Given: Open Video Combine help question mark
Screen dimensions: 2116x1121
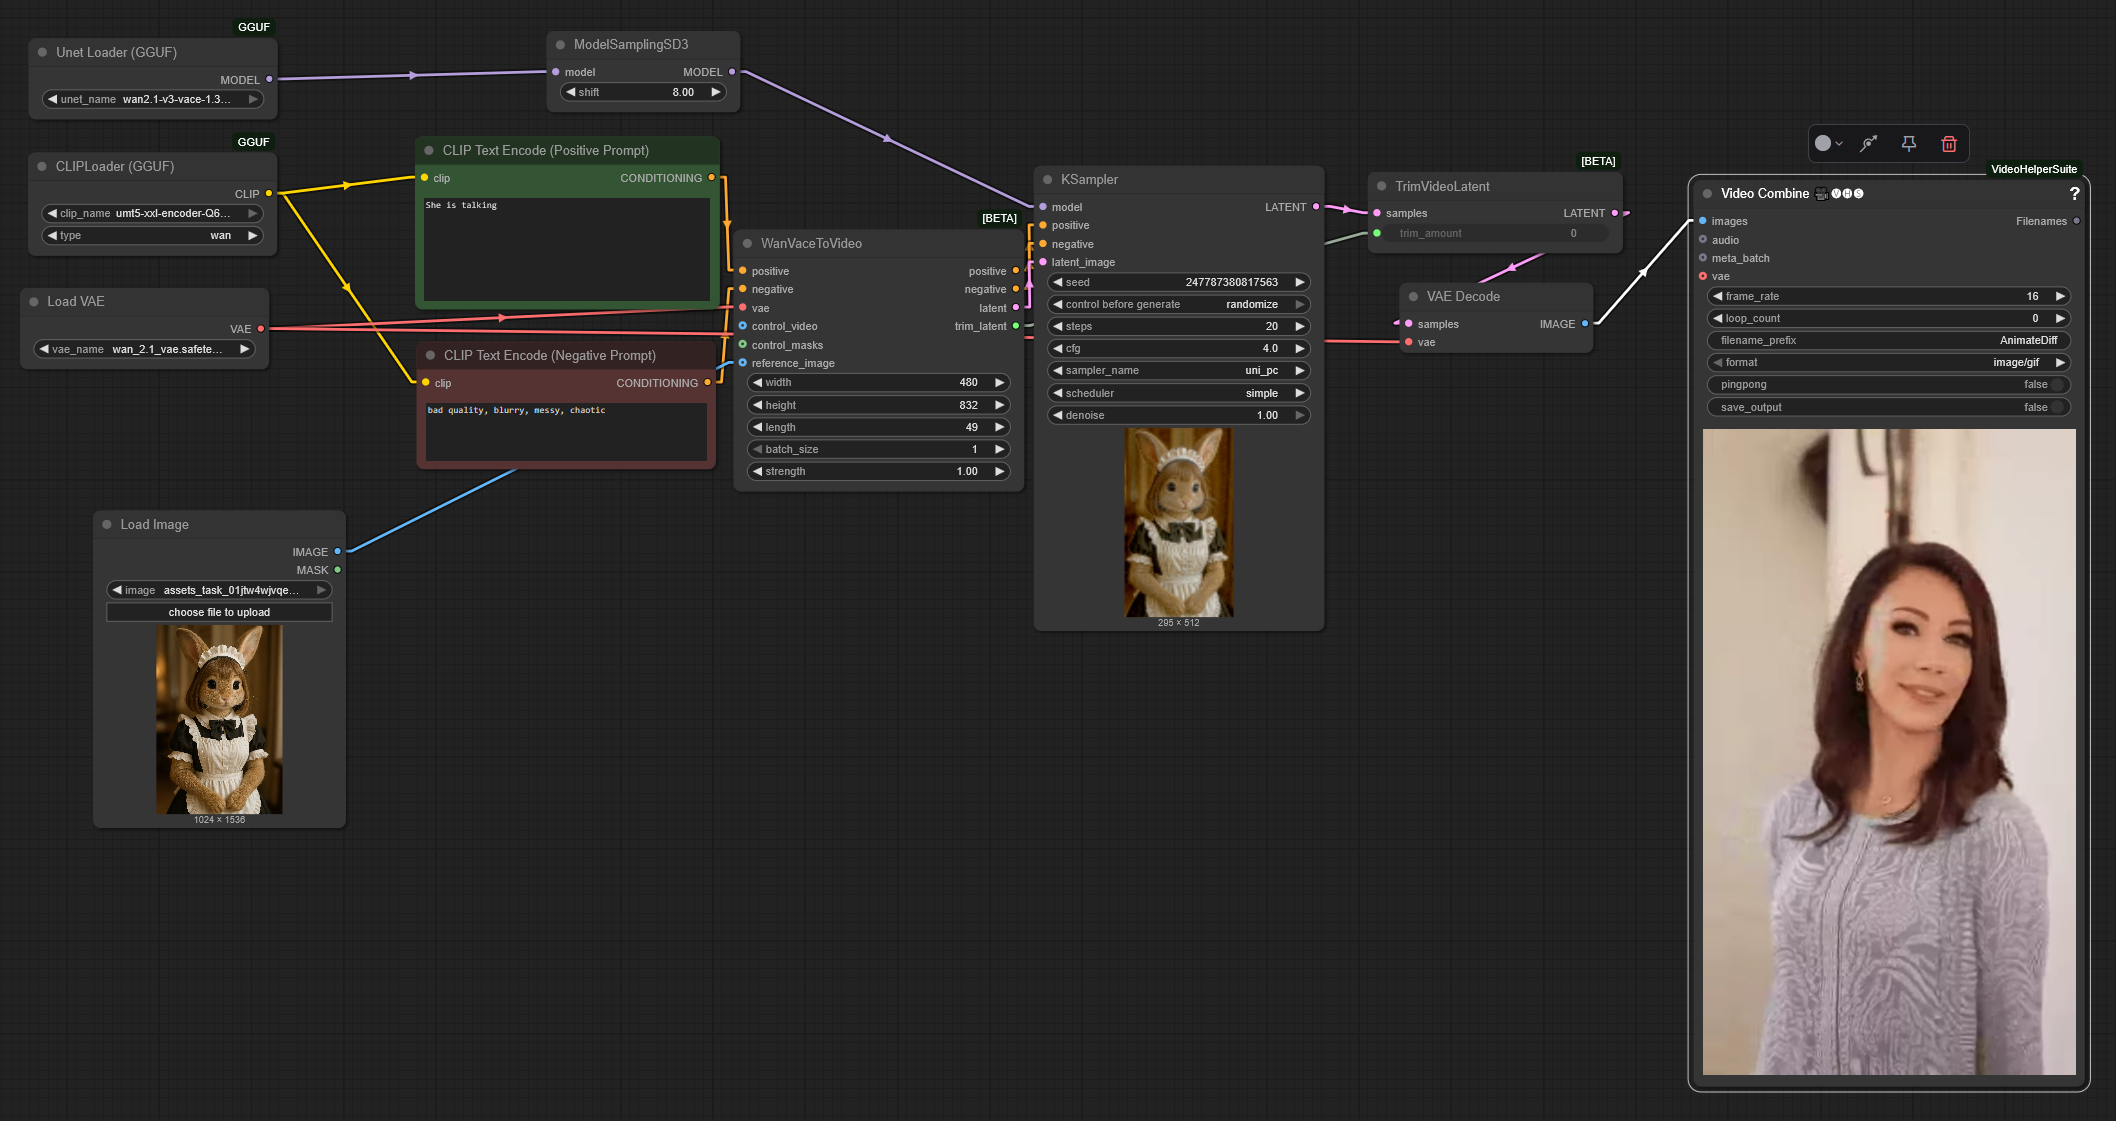Looking at the screenshot, I should tap(2074, 194).
